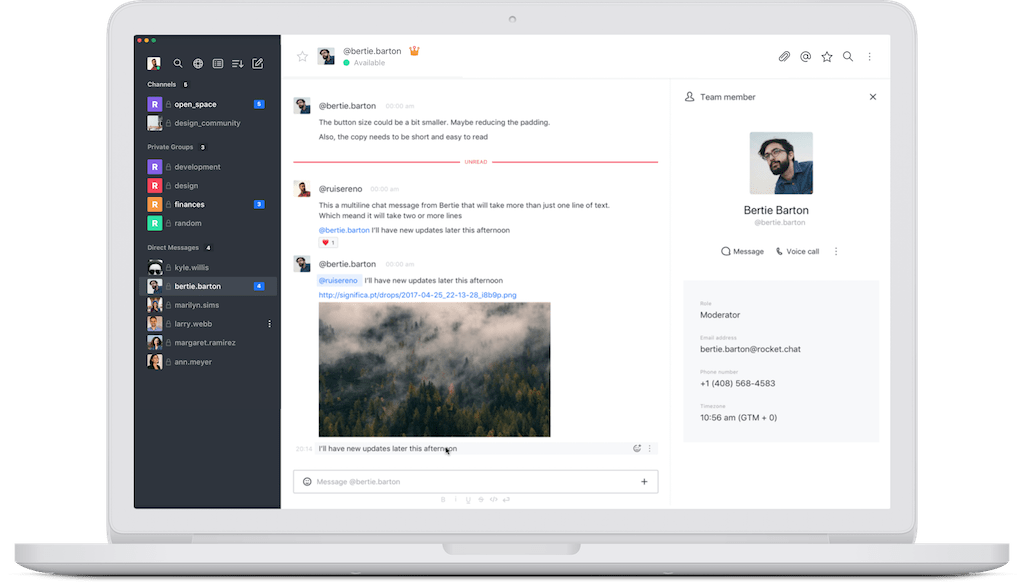The width and height of the screenshot is (1024, 583).
Task: Open the foggy forest image preview
Action: 434,370
